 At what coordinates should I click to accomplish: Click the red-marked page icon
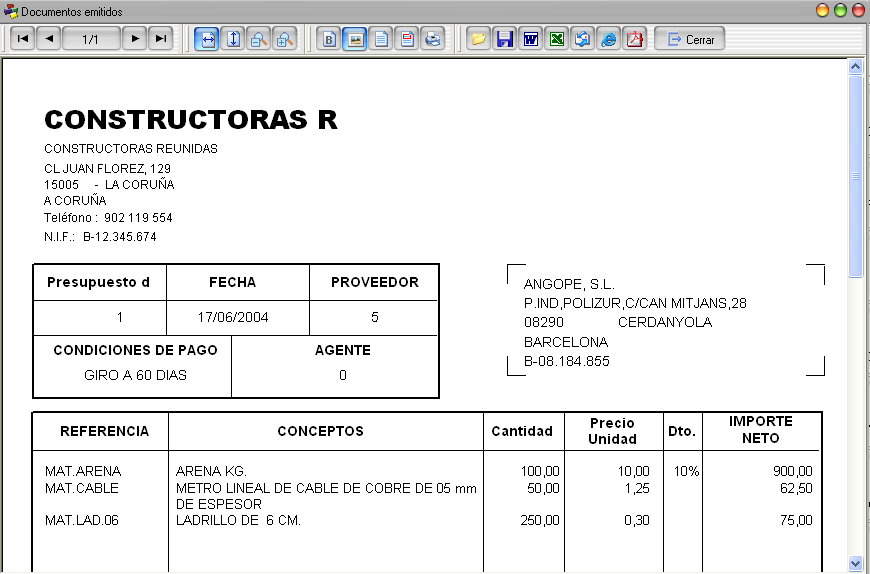(407, 39)
